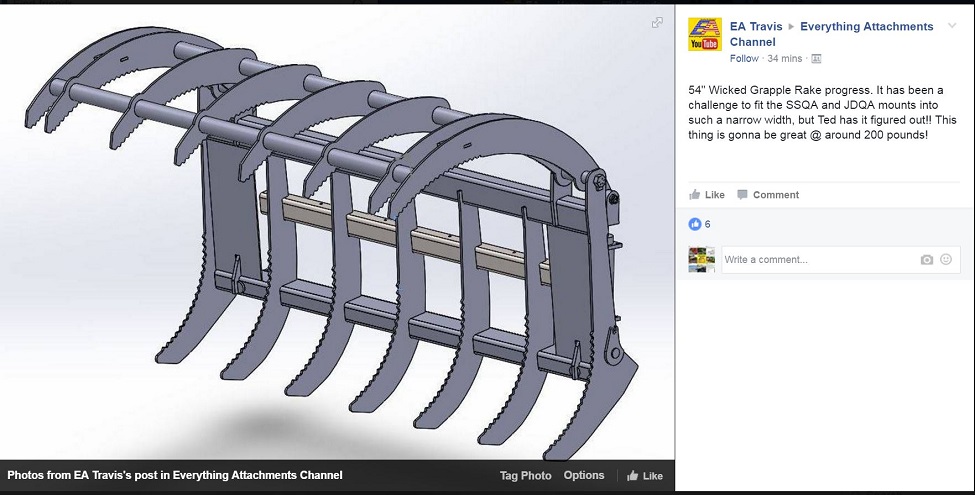Like the photo from bottom bar
This screenshot has width=975, height=495.
(644, 476)
